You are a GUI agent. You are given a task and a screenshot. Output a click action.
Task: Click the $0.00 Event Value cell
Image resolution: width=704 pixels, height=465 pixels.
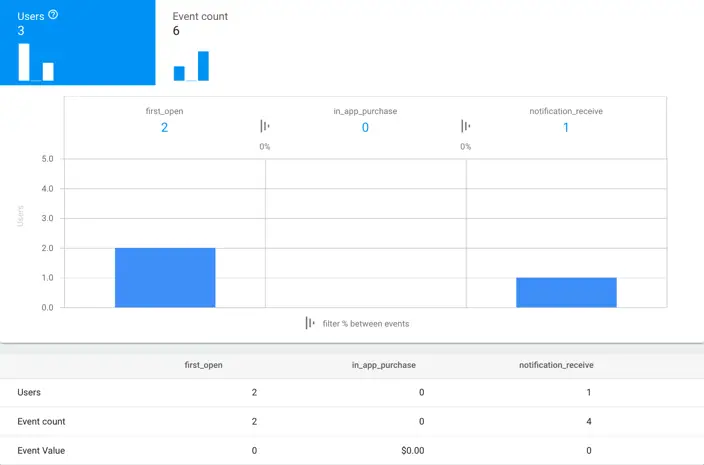click(x=412, y=451)
